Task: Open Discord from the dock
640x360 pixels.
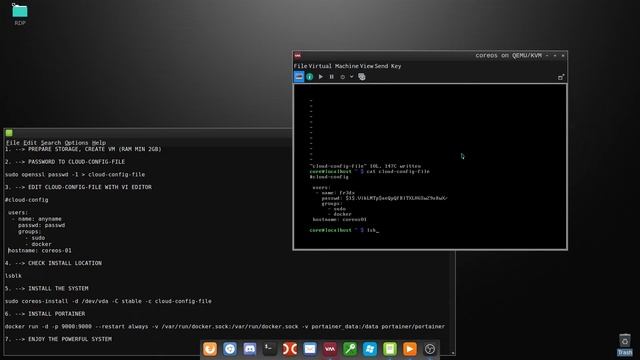Action: pyautogui.click(x=250, y=349)
